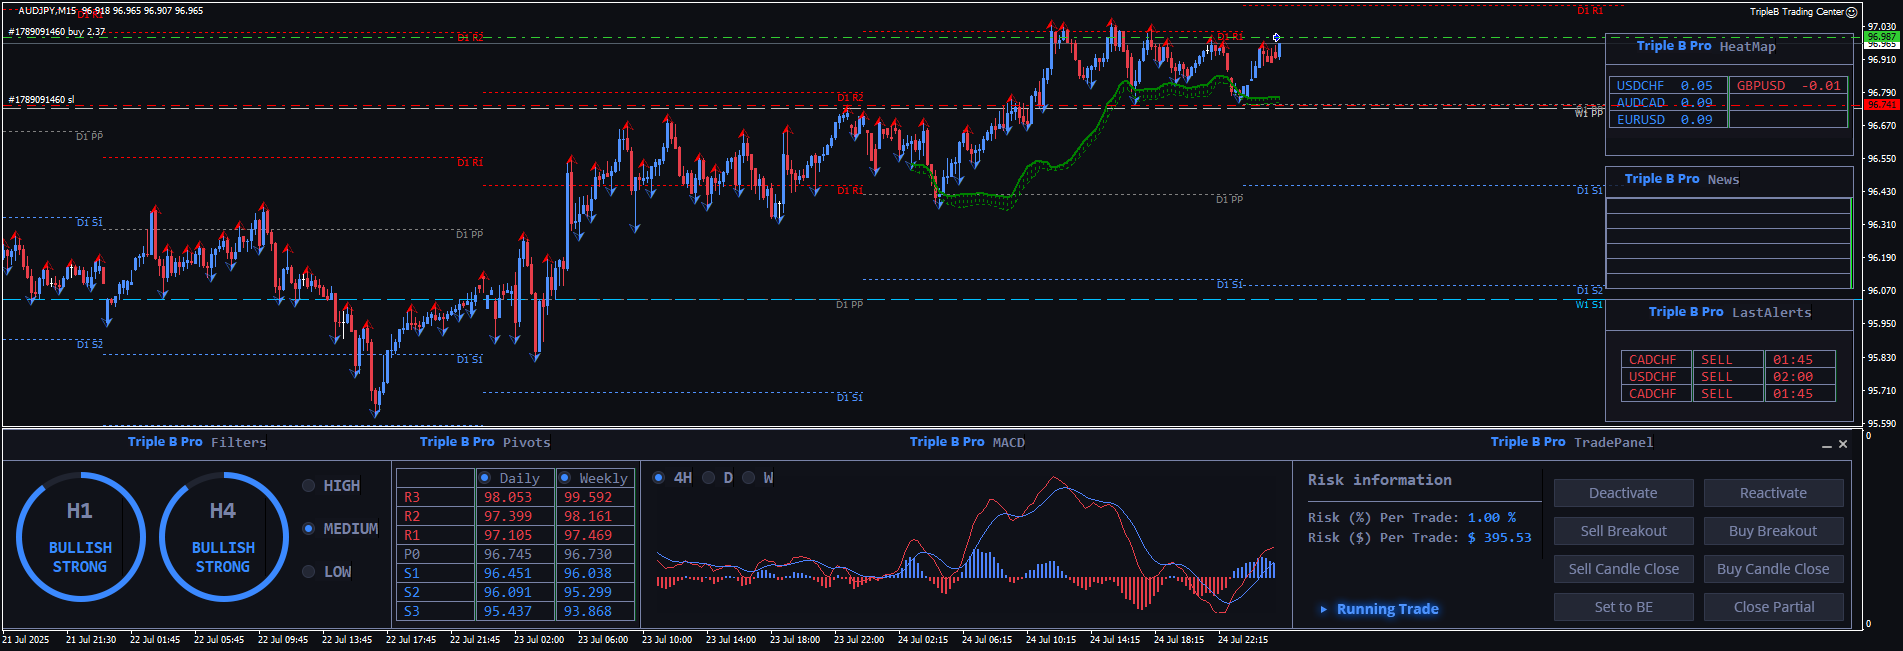Click the Close Partial button
The height and width of the screenshot is (651, 1903).
tap(1773, 607)
